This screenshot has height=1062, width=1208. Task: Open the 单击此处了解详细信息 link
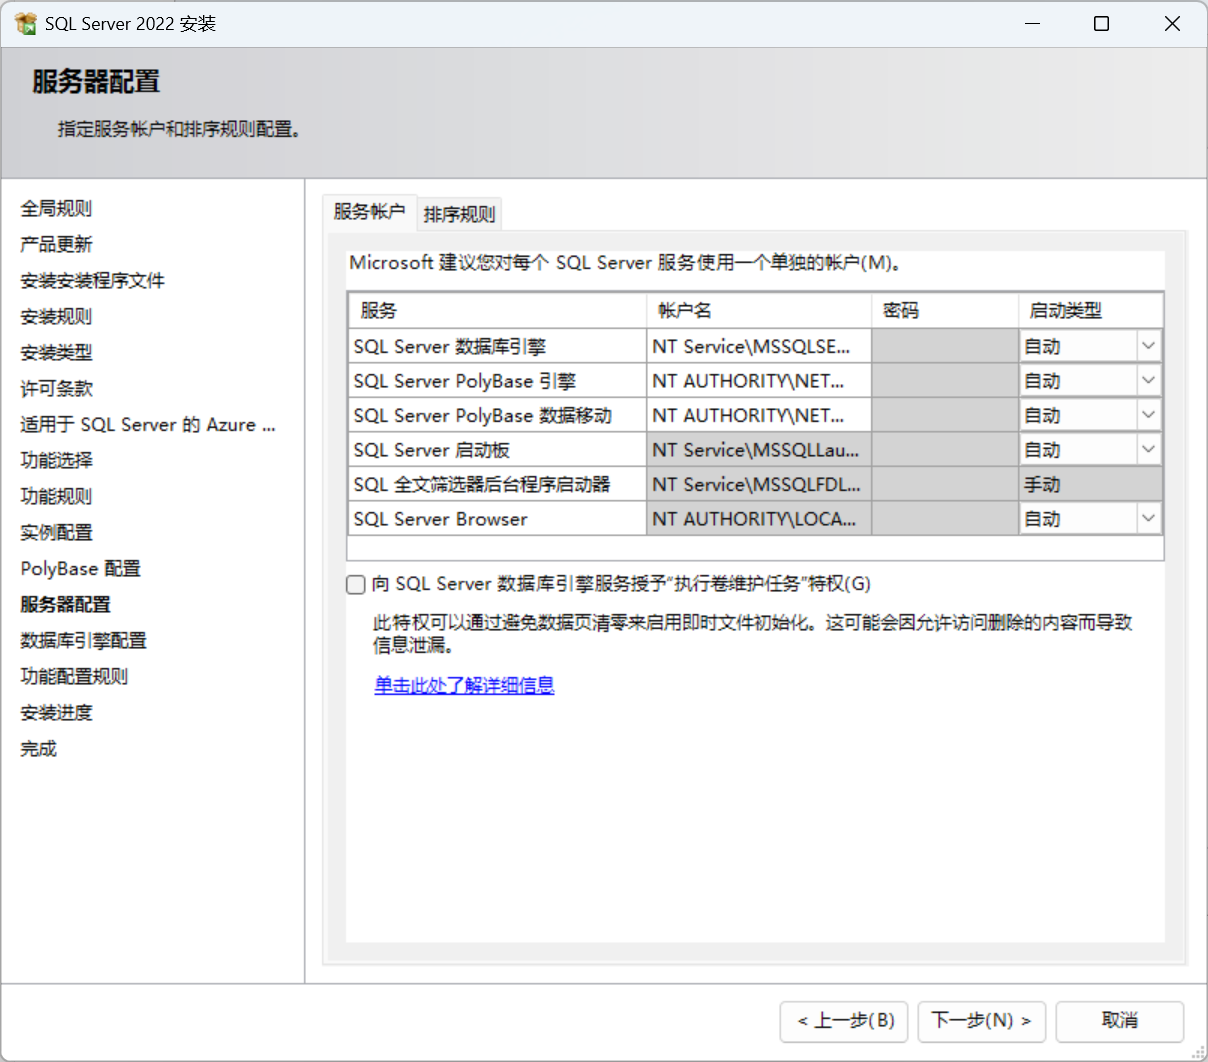[464, 685]
